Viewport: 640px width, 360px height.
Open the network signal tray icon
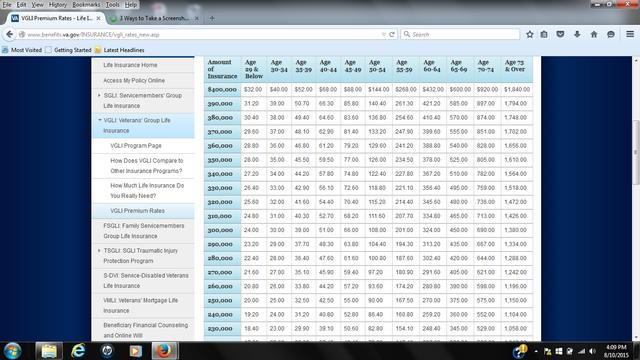(x=581, y=351)
